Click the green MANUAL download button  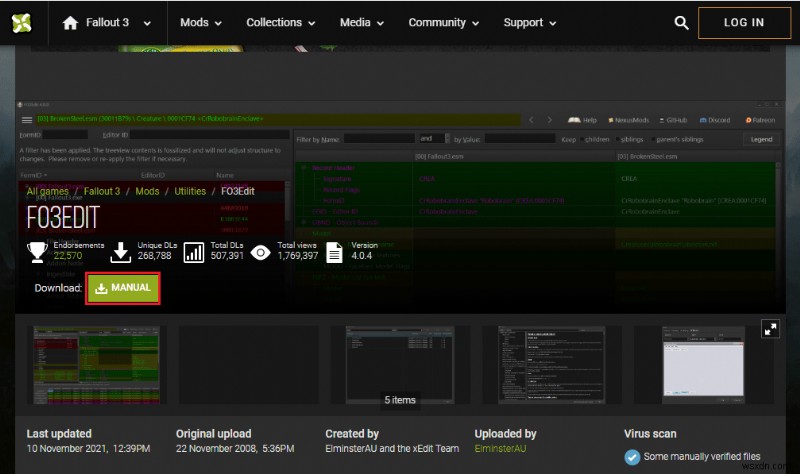coord(122,288)
